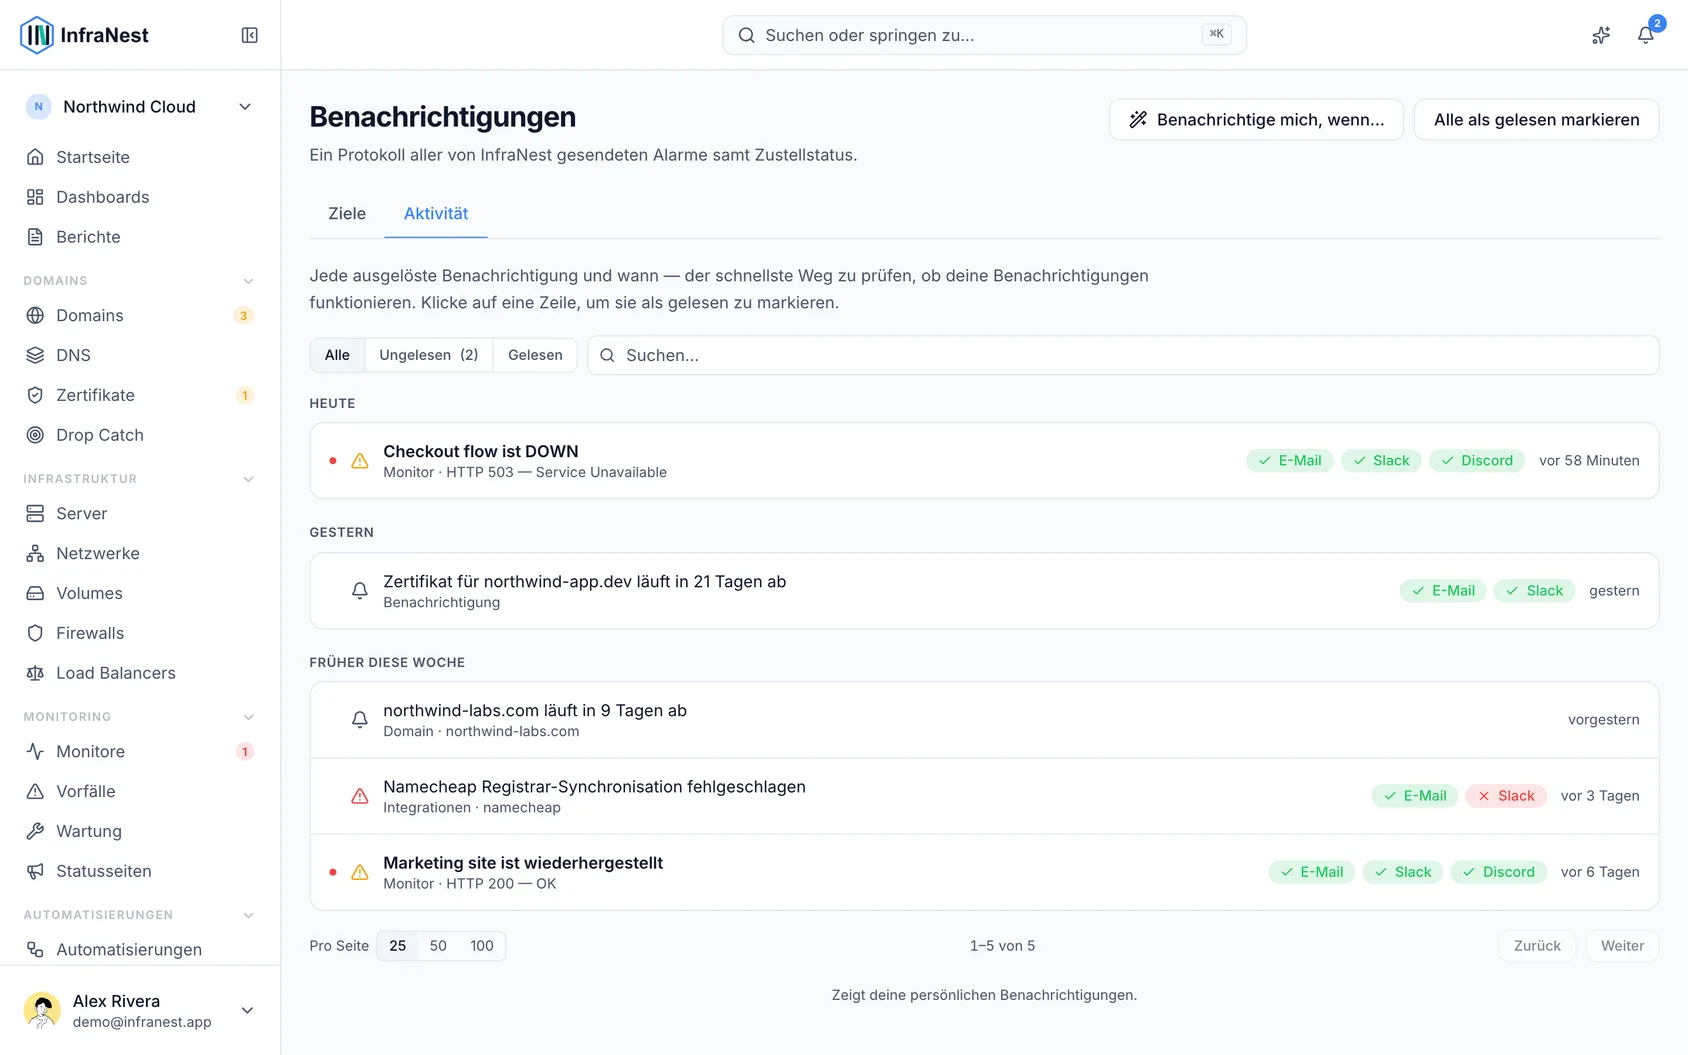
Task: Open the Alex Rivera account menu
Action: click(x=140, y=1010)
